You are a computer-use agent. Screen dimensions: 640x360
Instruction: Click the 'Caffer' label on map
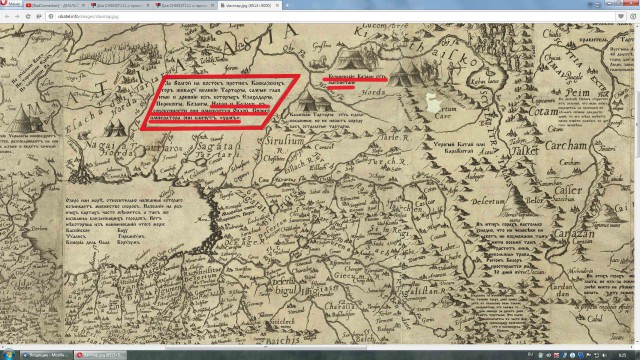pos(568,190)
